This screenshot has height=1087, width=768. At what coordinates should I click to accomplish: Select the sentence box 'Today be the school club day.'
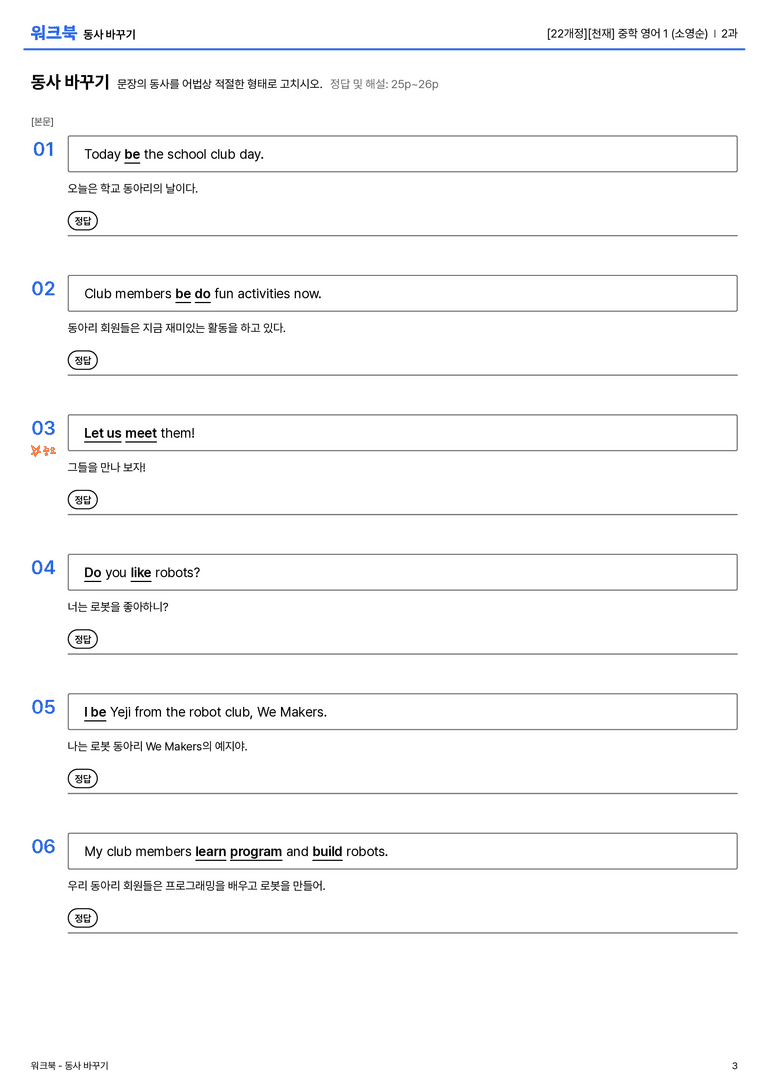coord(402,154)
